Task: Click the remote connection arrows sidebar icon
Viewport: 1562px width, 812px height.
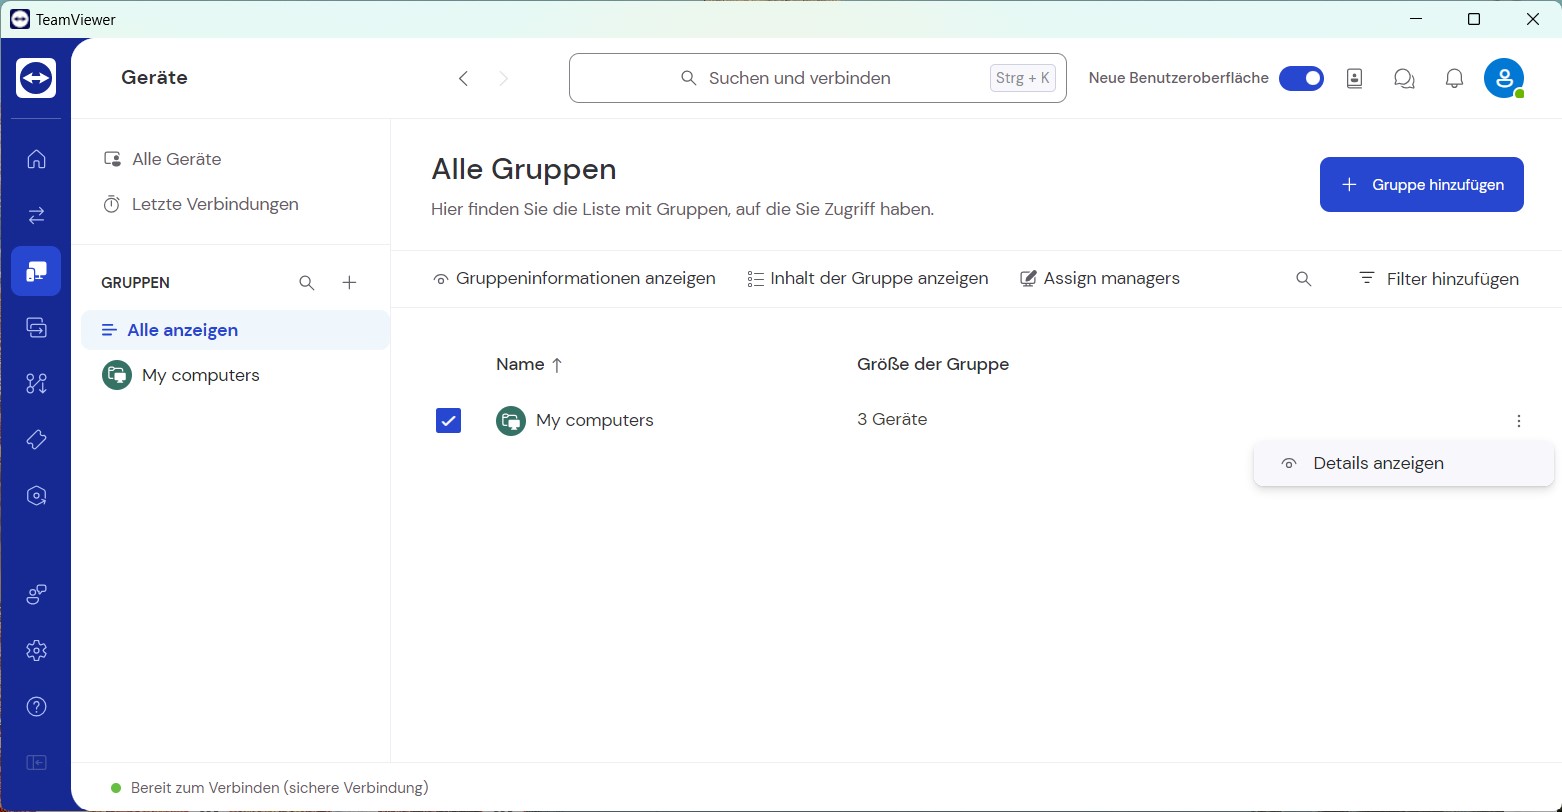Action: (x=36, y=215)
